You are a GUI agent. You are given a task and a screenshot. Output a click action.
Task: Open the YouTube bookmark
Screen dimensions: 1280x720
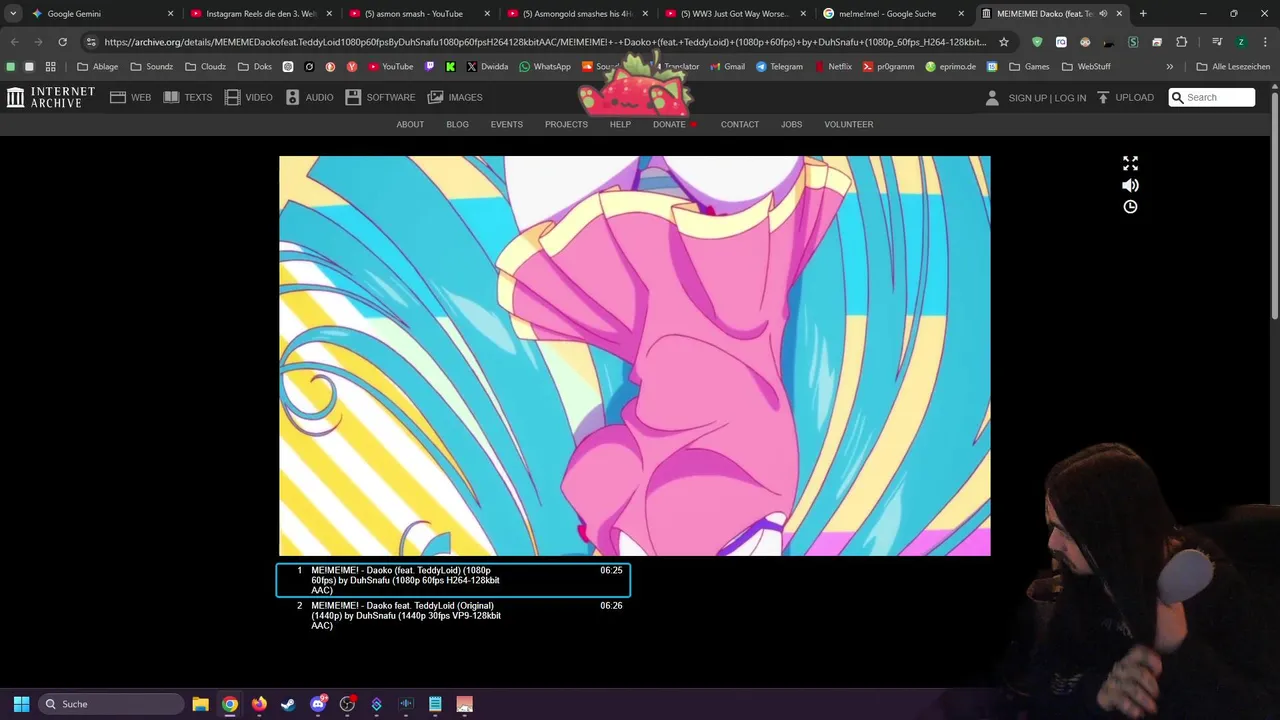(x=390, y=66)
